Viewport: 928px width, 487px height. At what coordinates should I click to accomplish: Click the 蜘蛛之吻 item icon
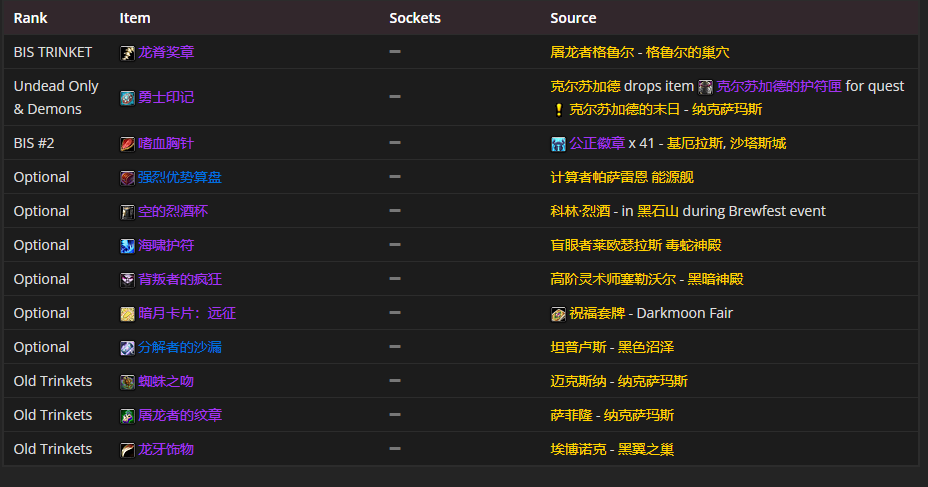(x=127, y=382)
